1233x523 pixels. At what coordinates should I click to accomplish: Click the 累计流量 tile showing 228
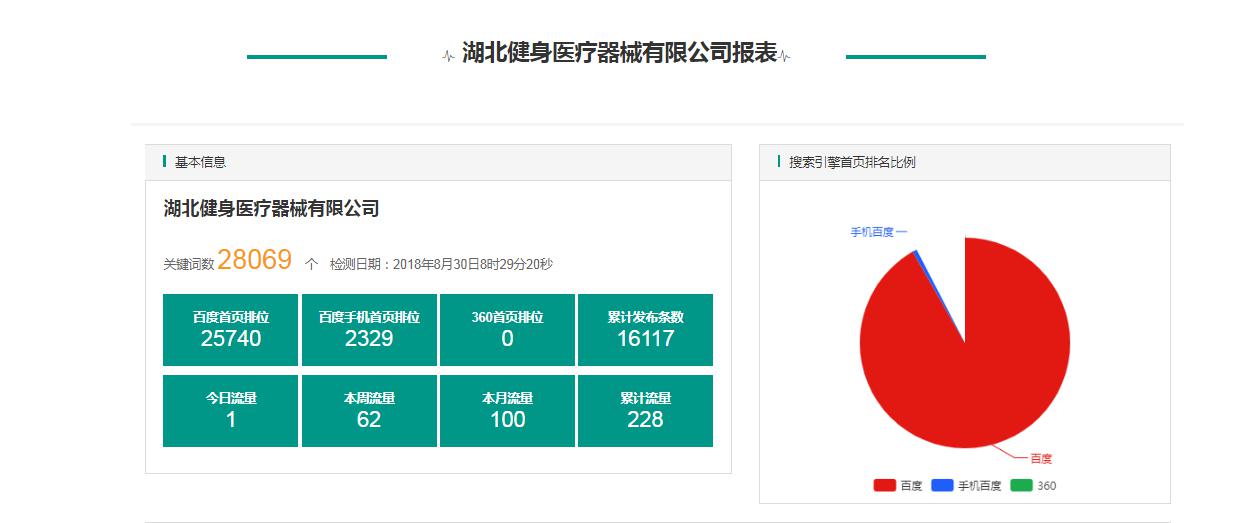coord(645,410)
